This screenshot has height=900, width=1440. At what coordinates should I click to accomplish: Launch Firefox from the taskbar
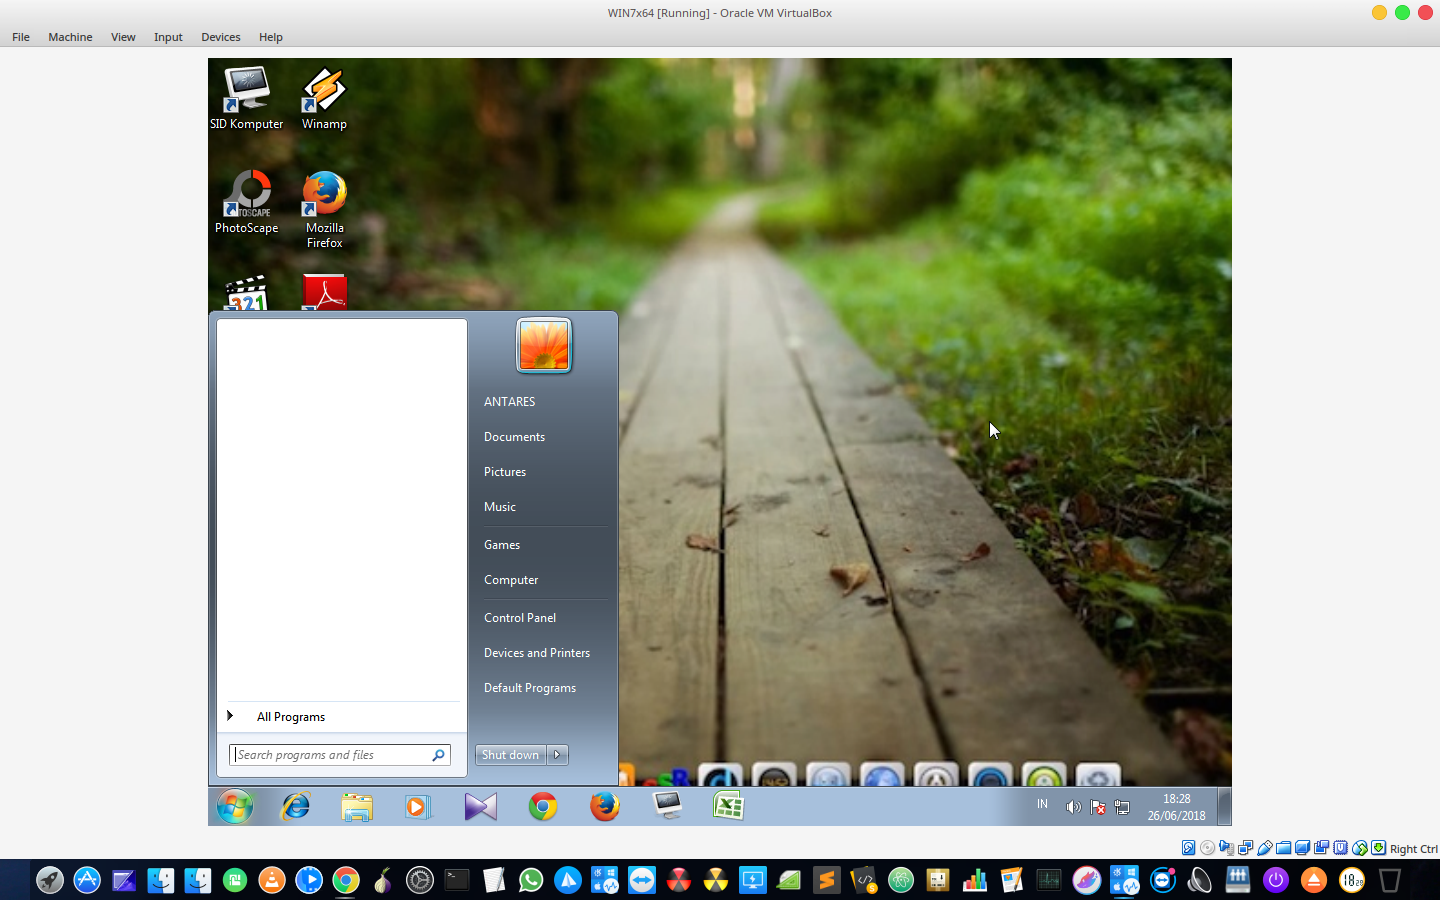pyautogui.click(x=605, y=807)
